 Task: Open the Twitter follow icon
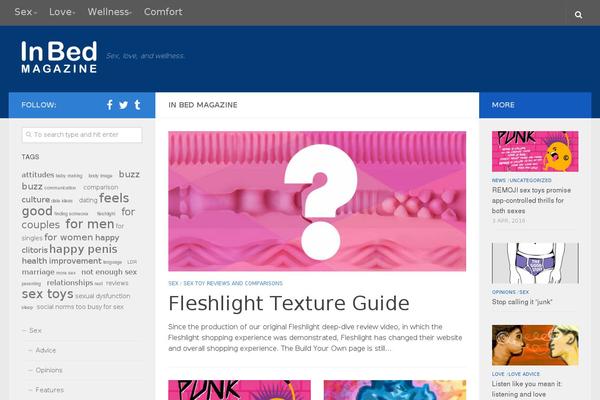coord(123,105)
